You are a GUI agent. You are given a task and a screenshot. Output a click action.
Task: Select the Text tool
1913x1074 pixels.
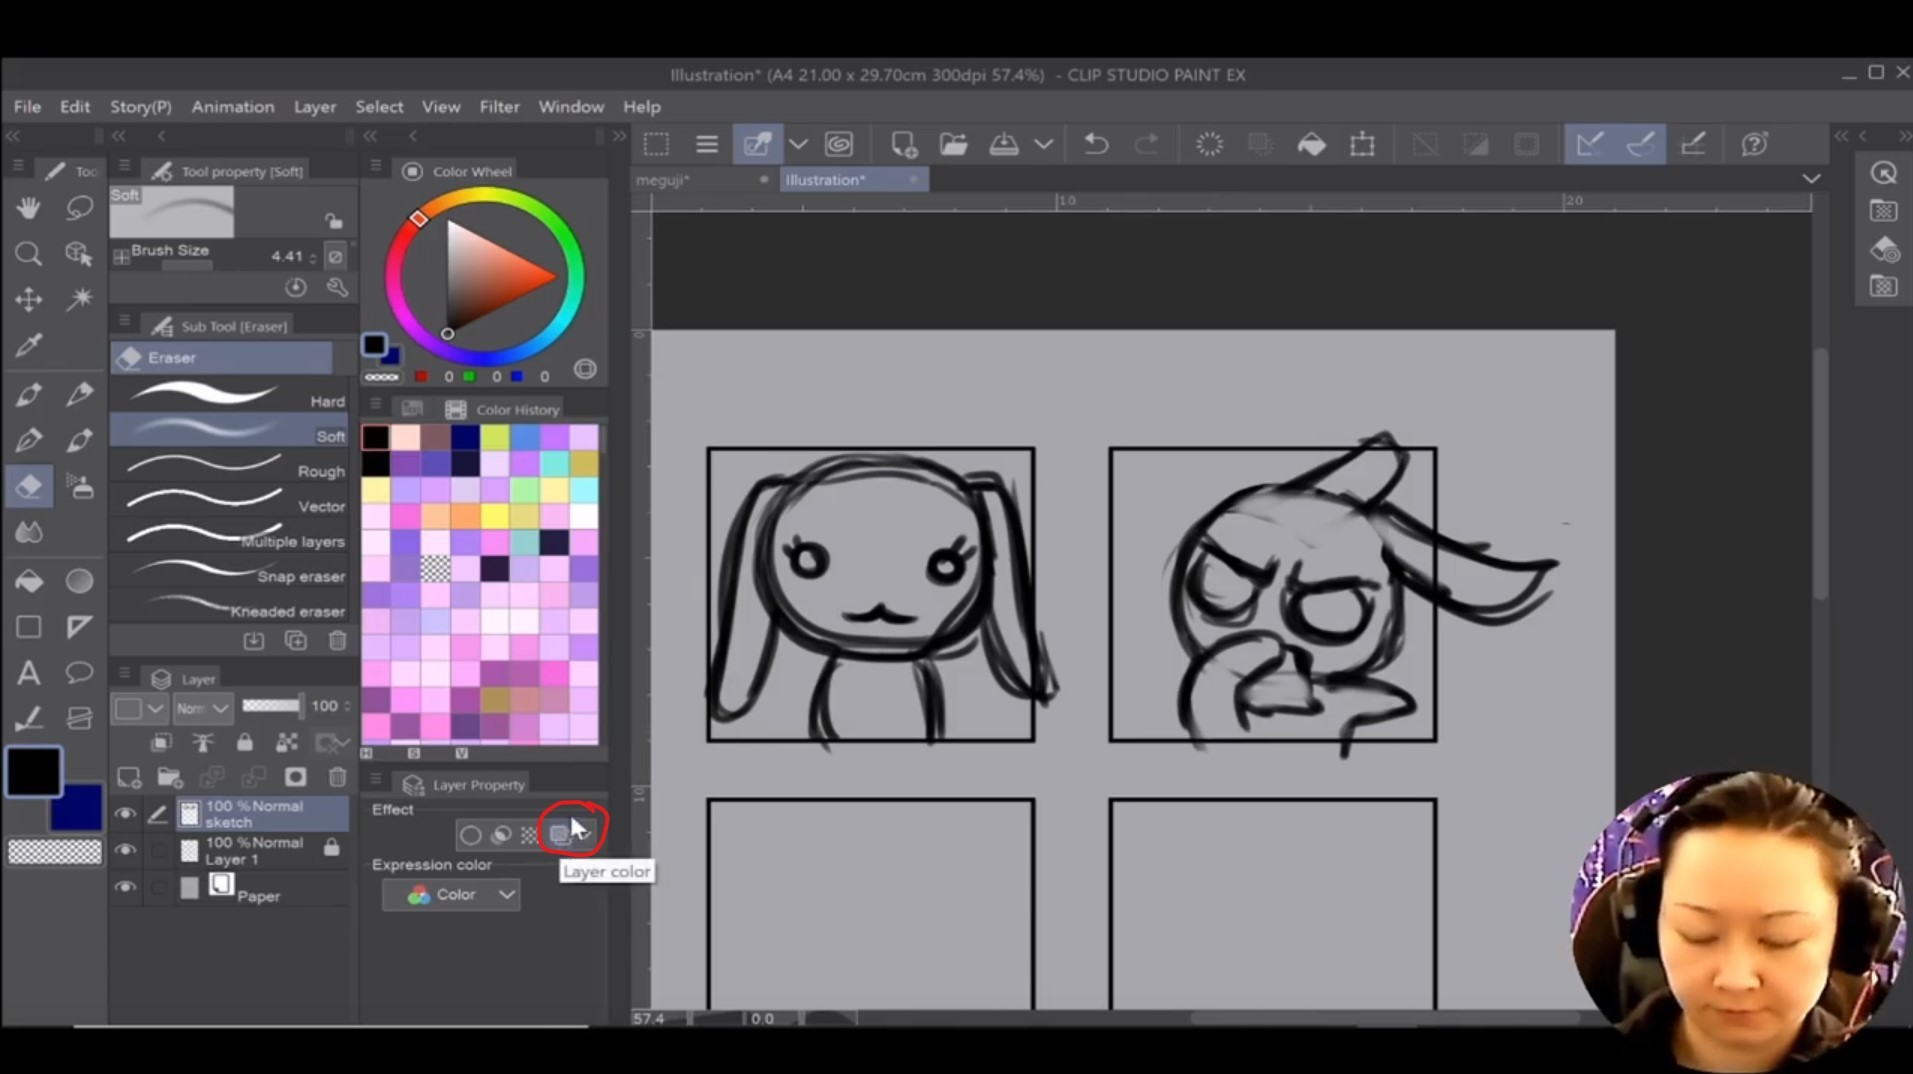[28, 673]
